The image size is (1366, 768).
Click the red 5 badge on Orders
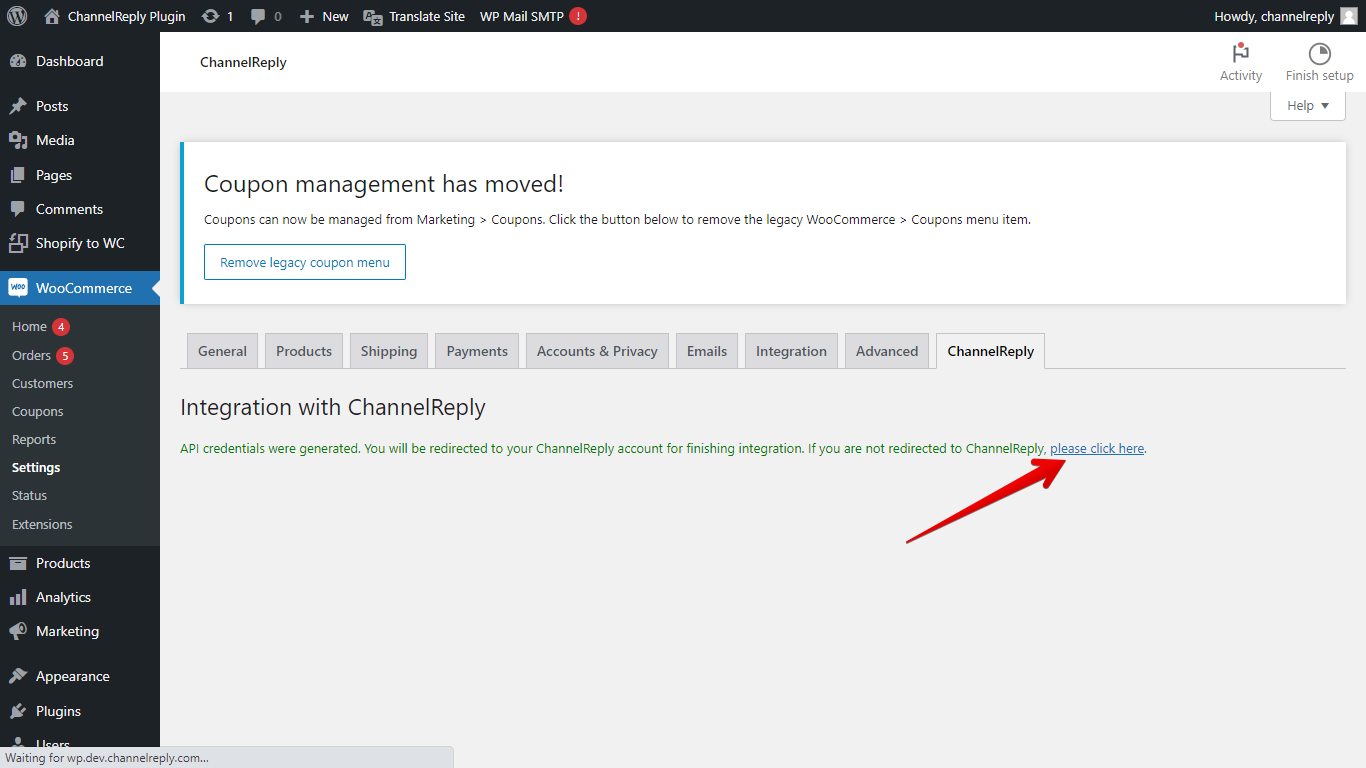[65, 356]
